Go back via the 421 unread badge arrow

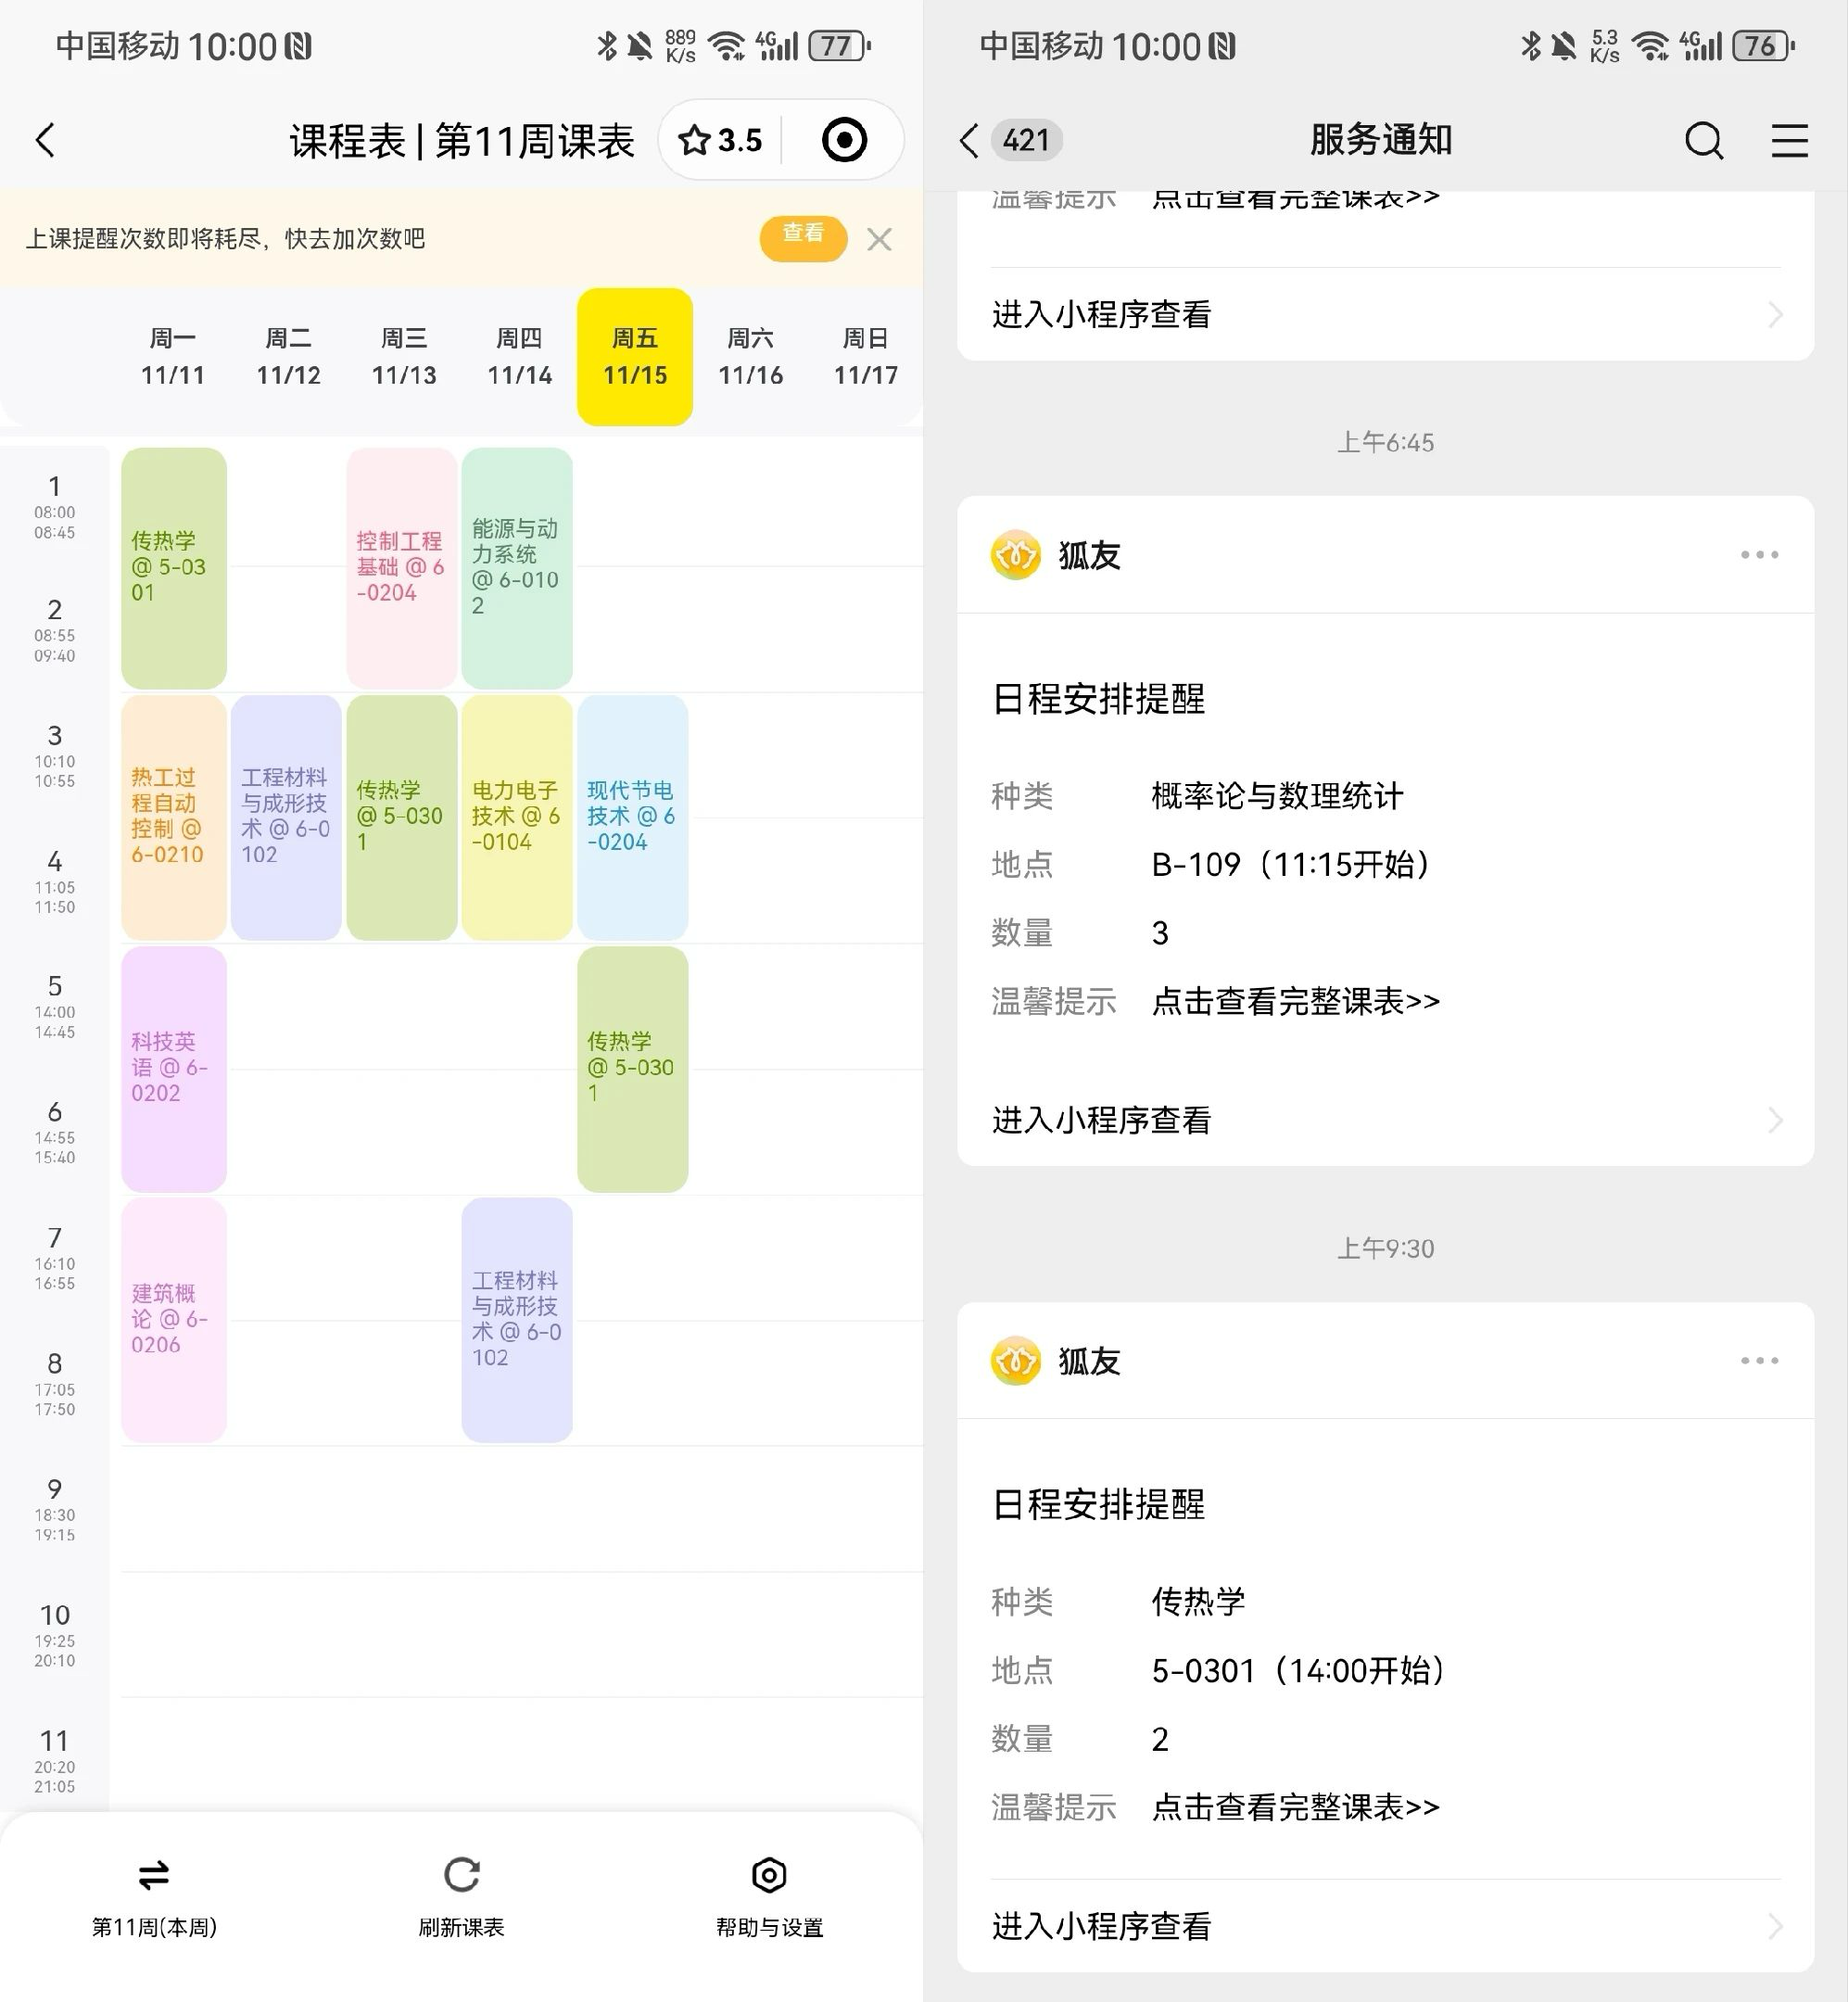(969, 140)
